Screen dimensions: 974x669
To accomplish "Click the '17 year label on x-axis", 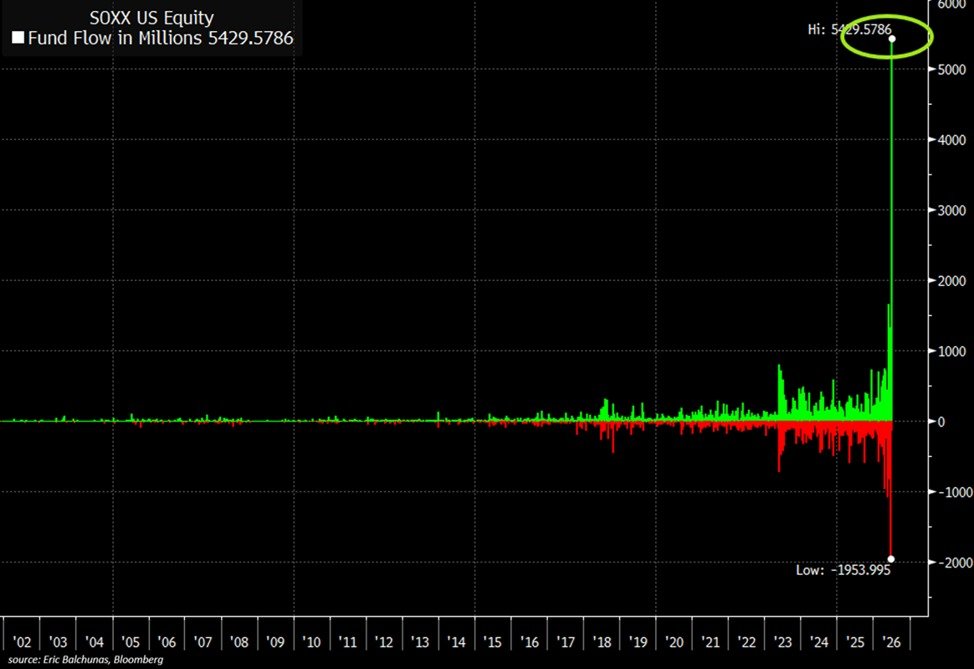I will tap(565, 642).
